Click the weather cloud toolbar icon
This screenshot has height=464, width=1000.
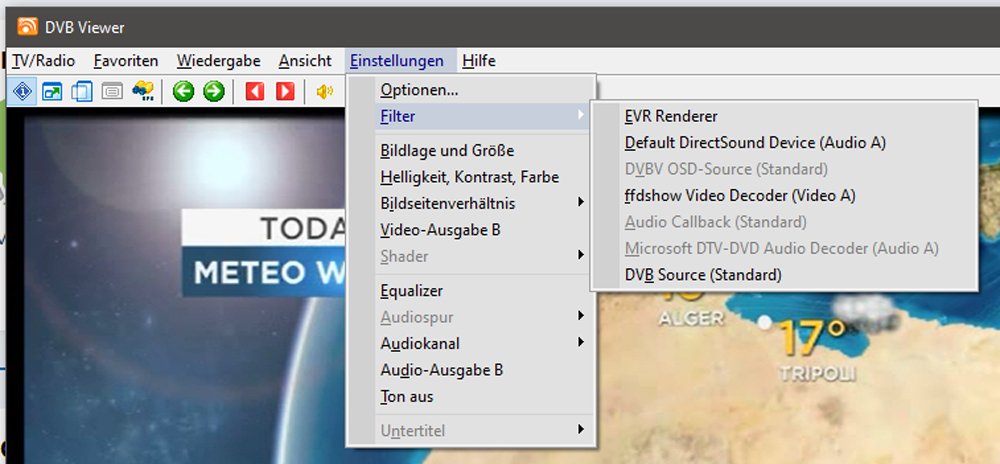tap(142, 92)
